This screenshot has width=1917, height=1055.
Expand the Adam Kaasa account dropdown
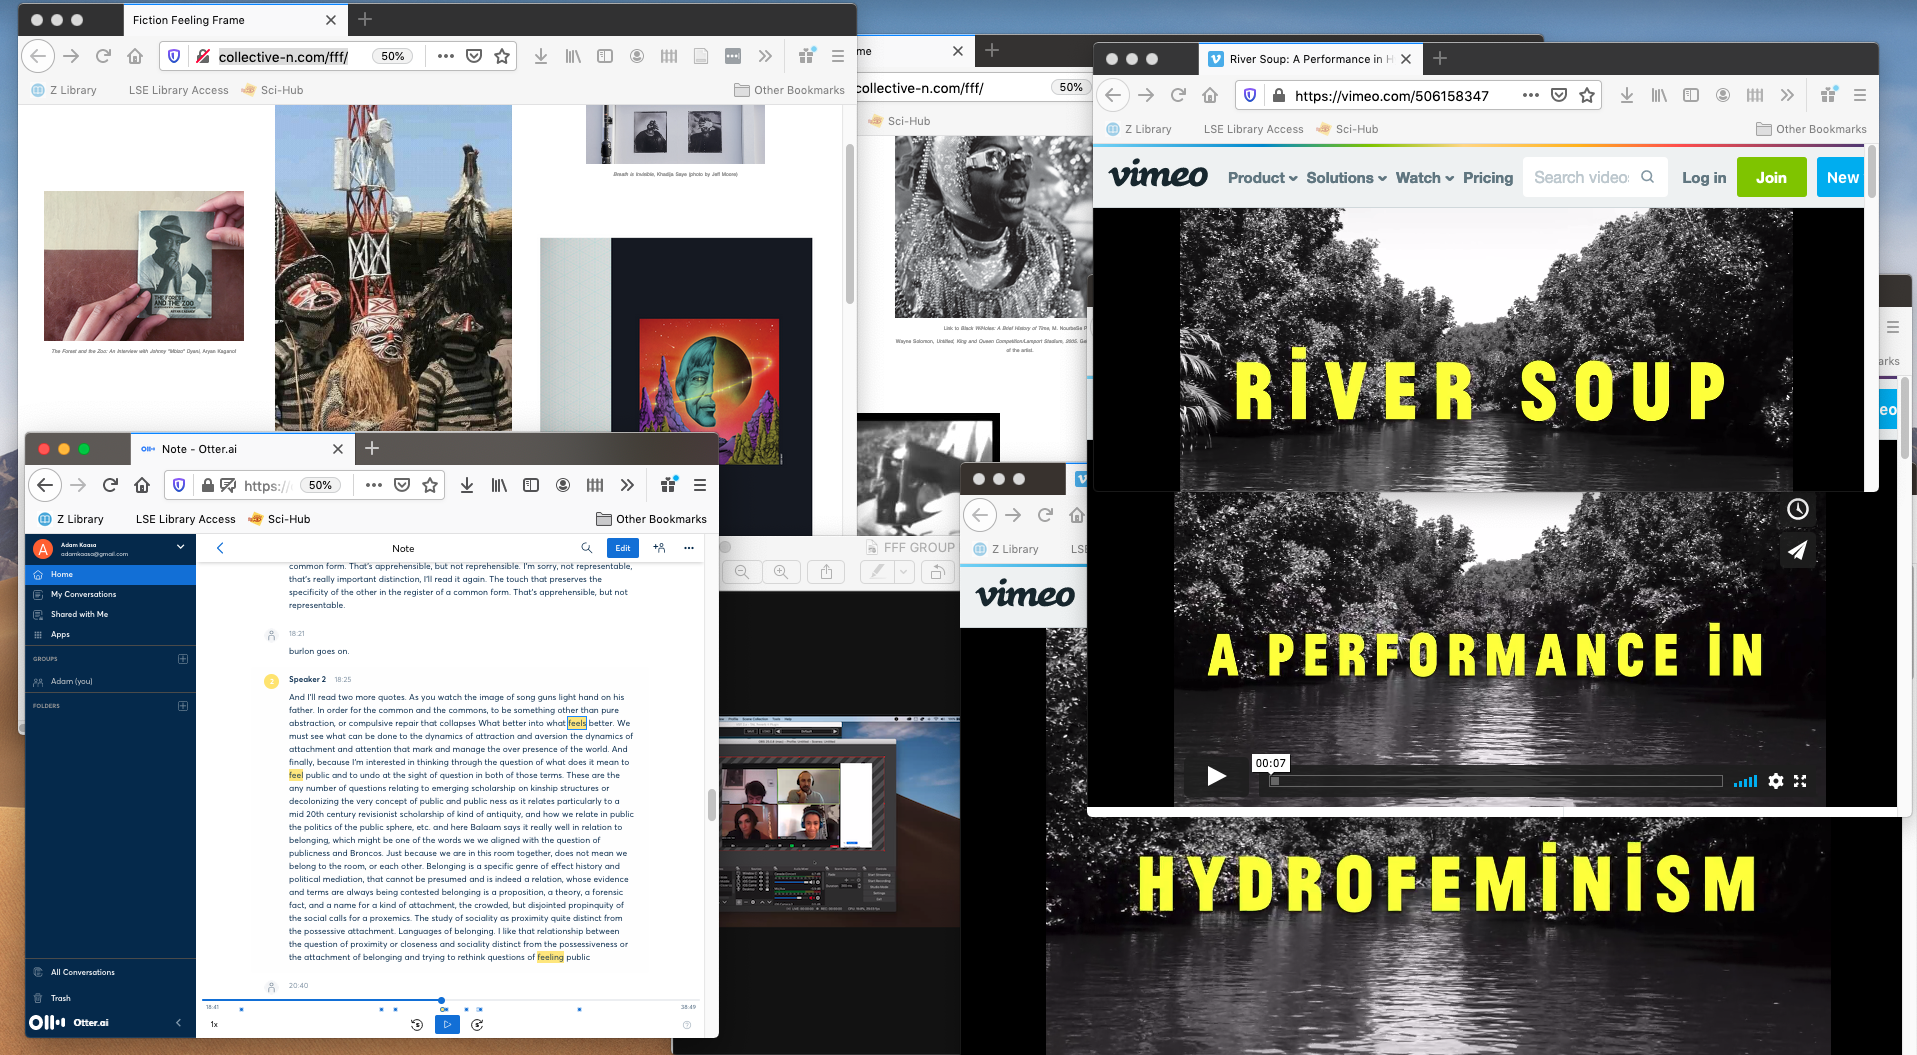click(180, 547)
